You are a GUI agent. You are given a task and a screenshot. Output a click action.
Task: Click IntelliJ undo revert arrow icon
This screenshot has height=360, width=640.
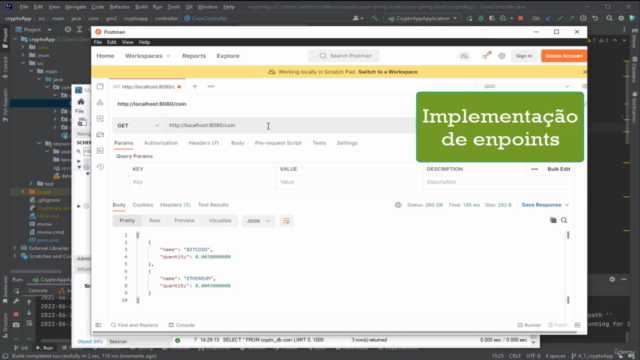[x=595, y=18]
